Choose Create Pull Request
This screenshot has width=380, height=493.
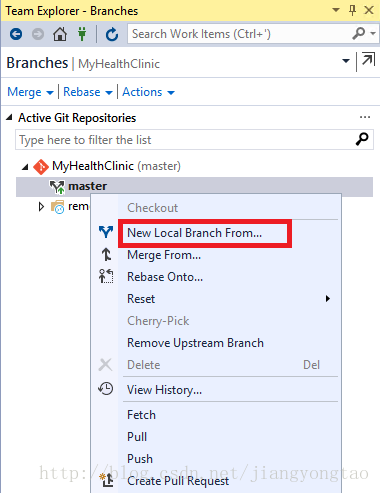click(178, 481)
